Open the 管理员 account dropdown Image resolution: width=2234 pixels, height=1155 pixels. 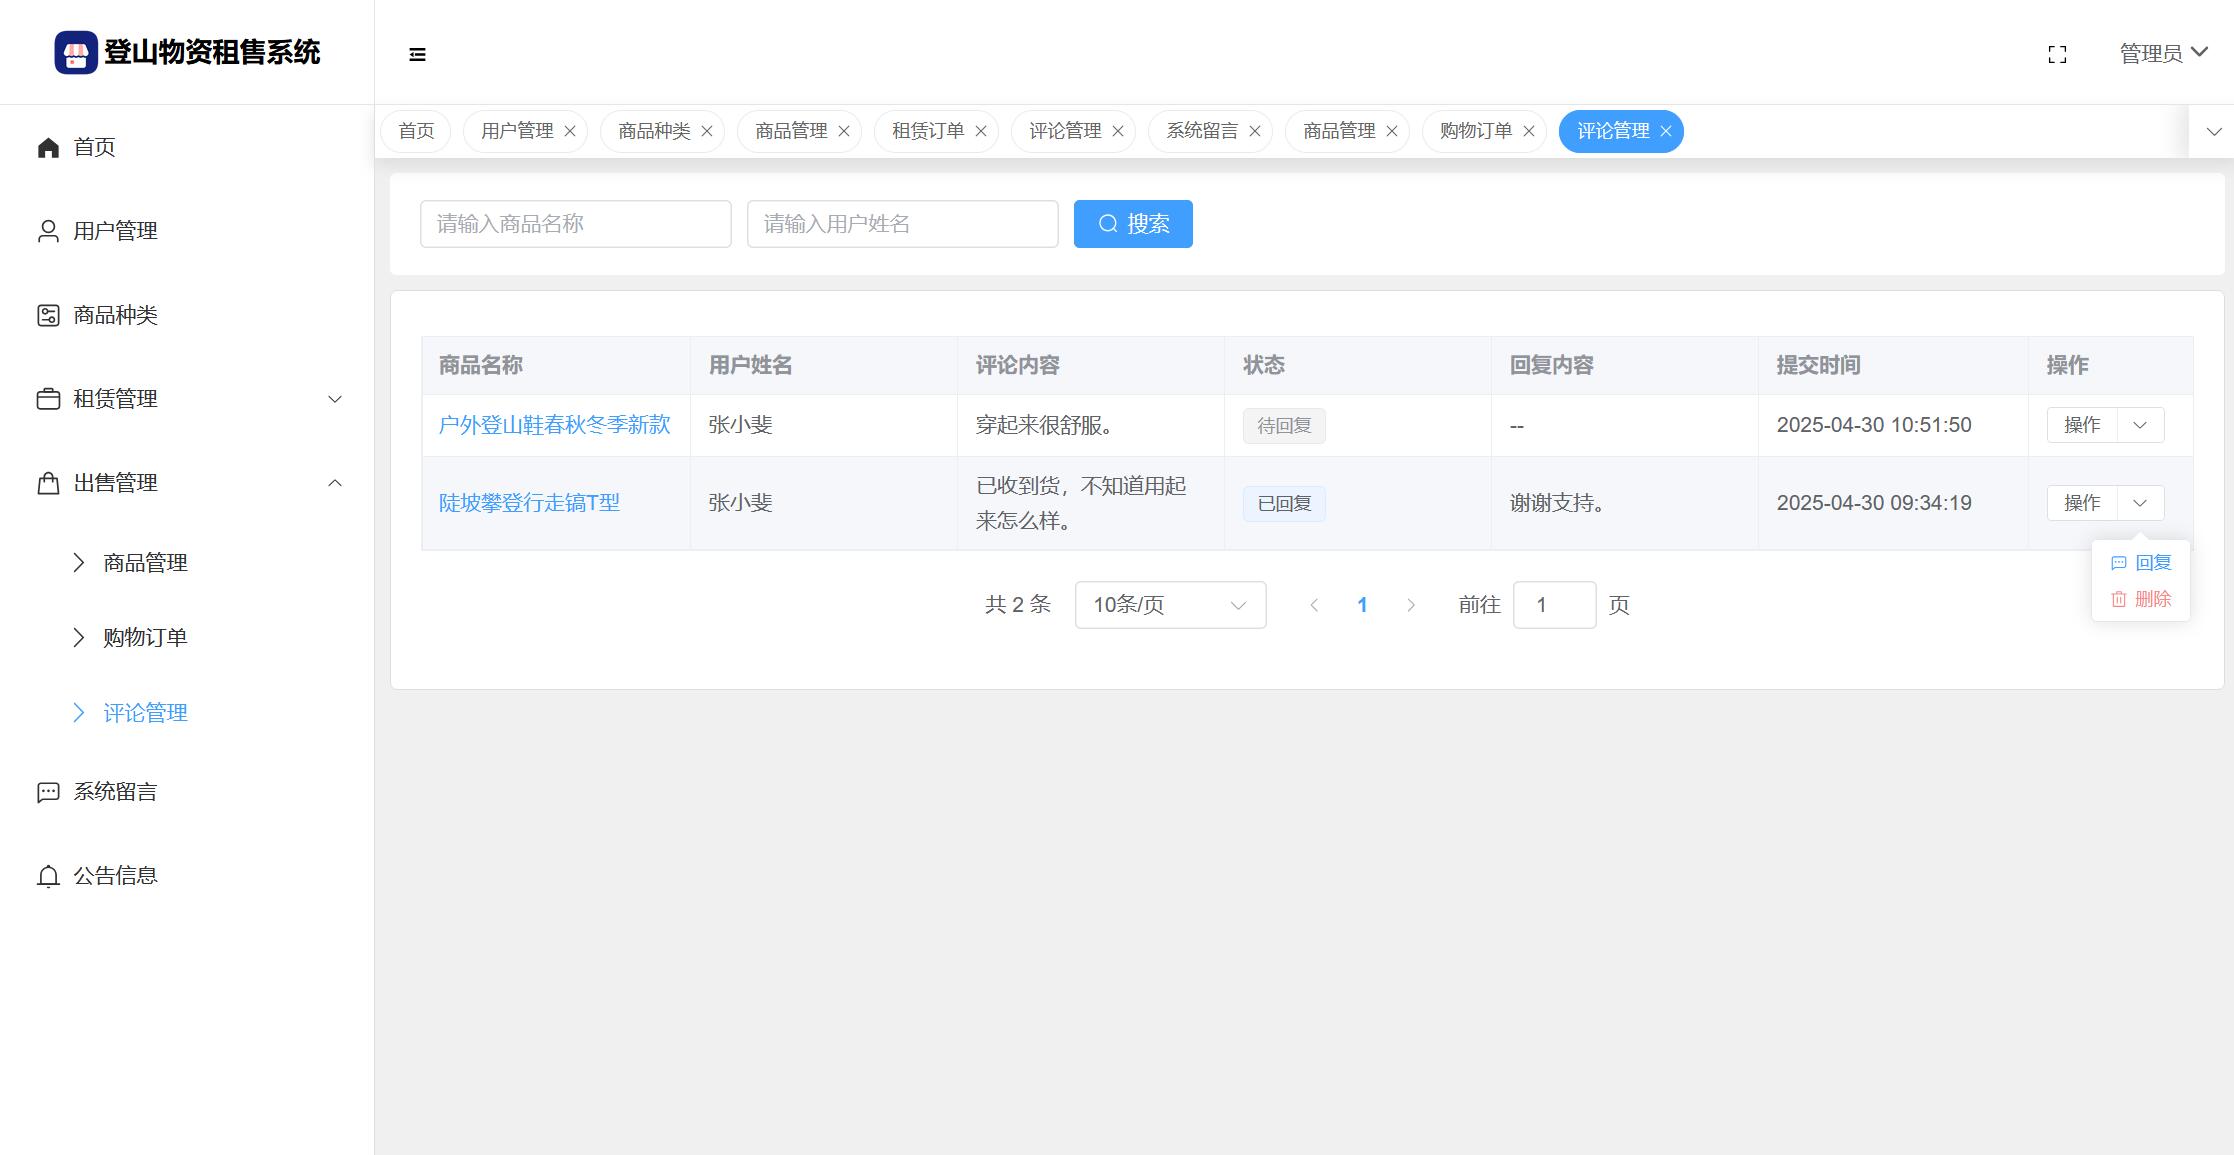2163,53
